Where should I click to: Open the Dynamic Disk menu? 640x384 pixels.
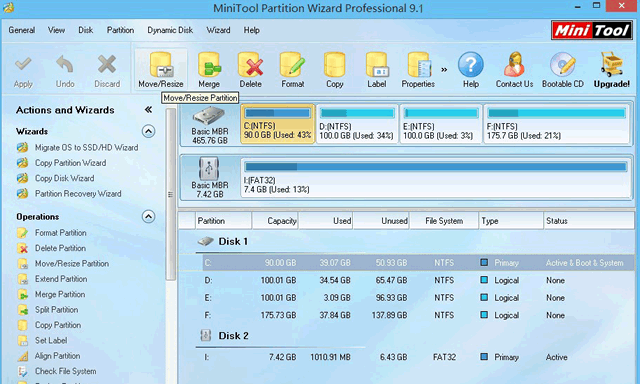point(170,30)
